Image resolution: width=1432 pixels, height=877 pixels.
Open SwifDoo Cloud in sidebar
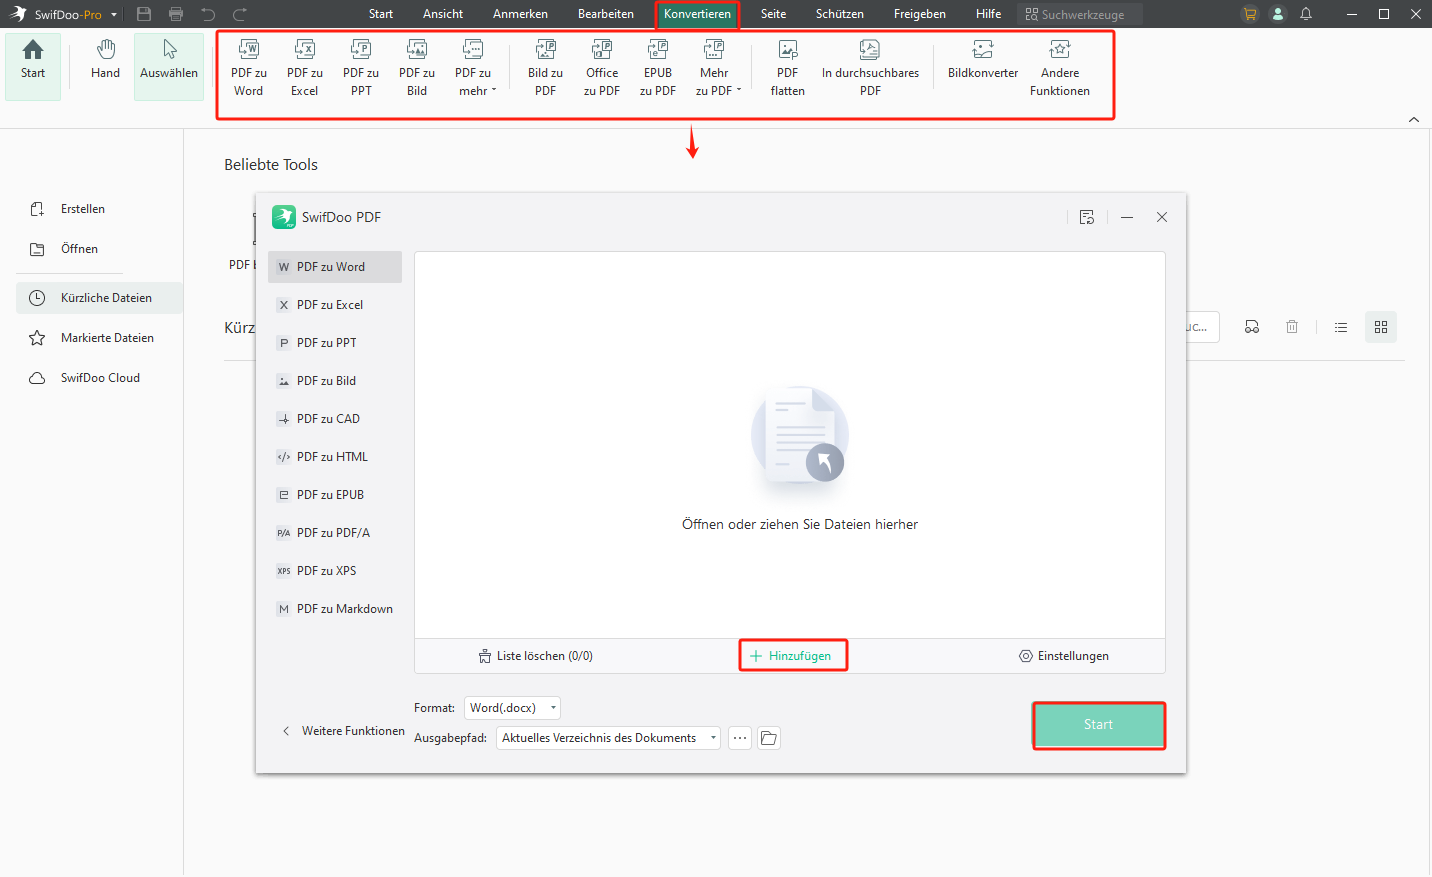(99, 378)
